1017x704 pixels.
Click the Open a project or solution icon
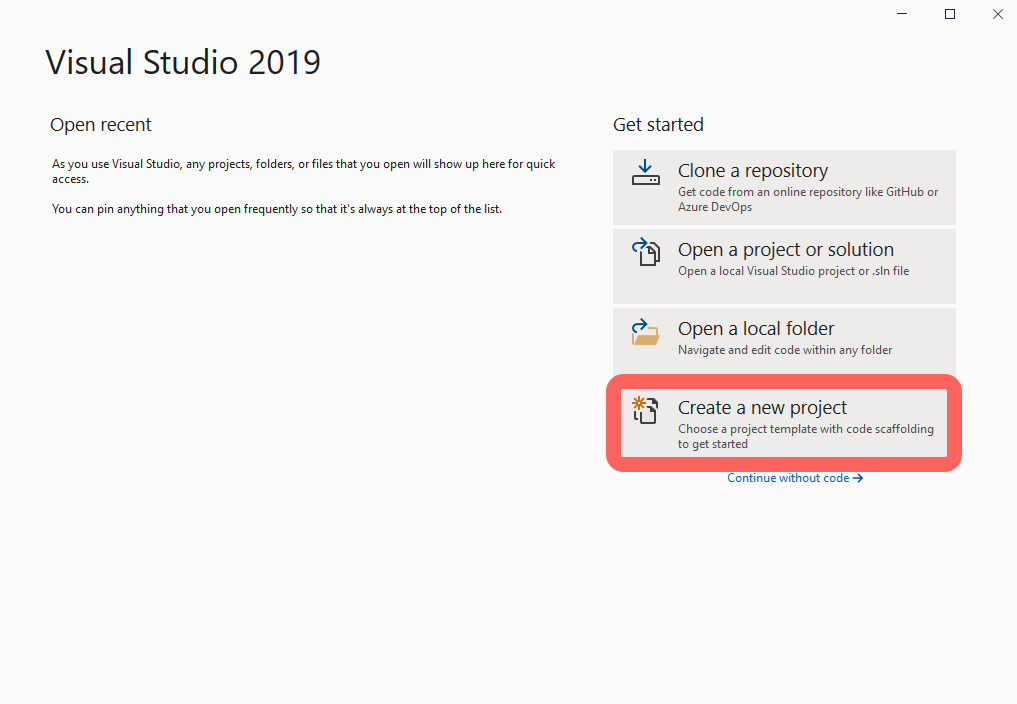(x=645, y=252)
